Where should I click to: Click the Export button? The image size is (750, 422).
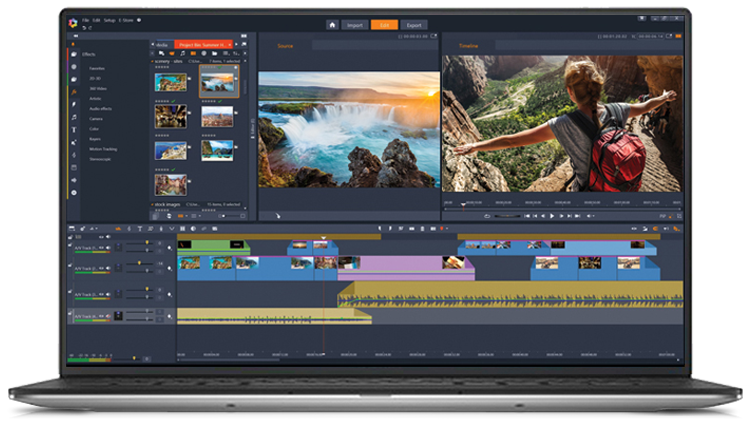click(x=415, y=24)
